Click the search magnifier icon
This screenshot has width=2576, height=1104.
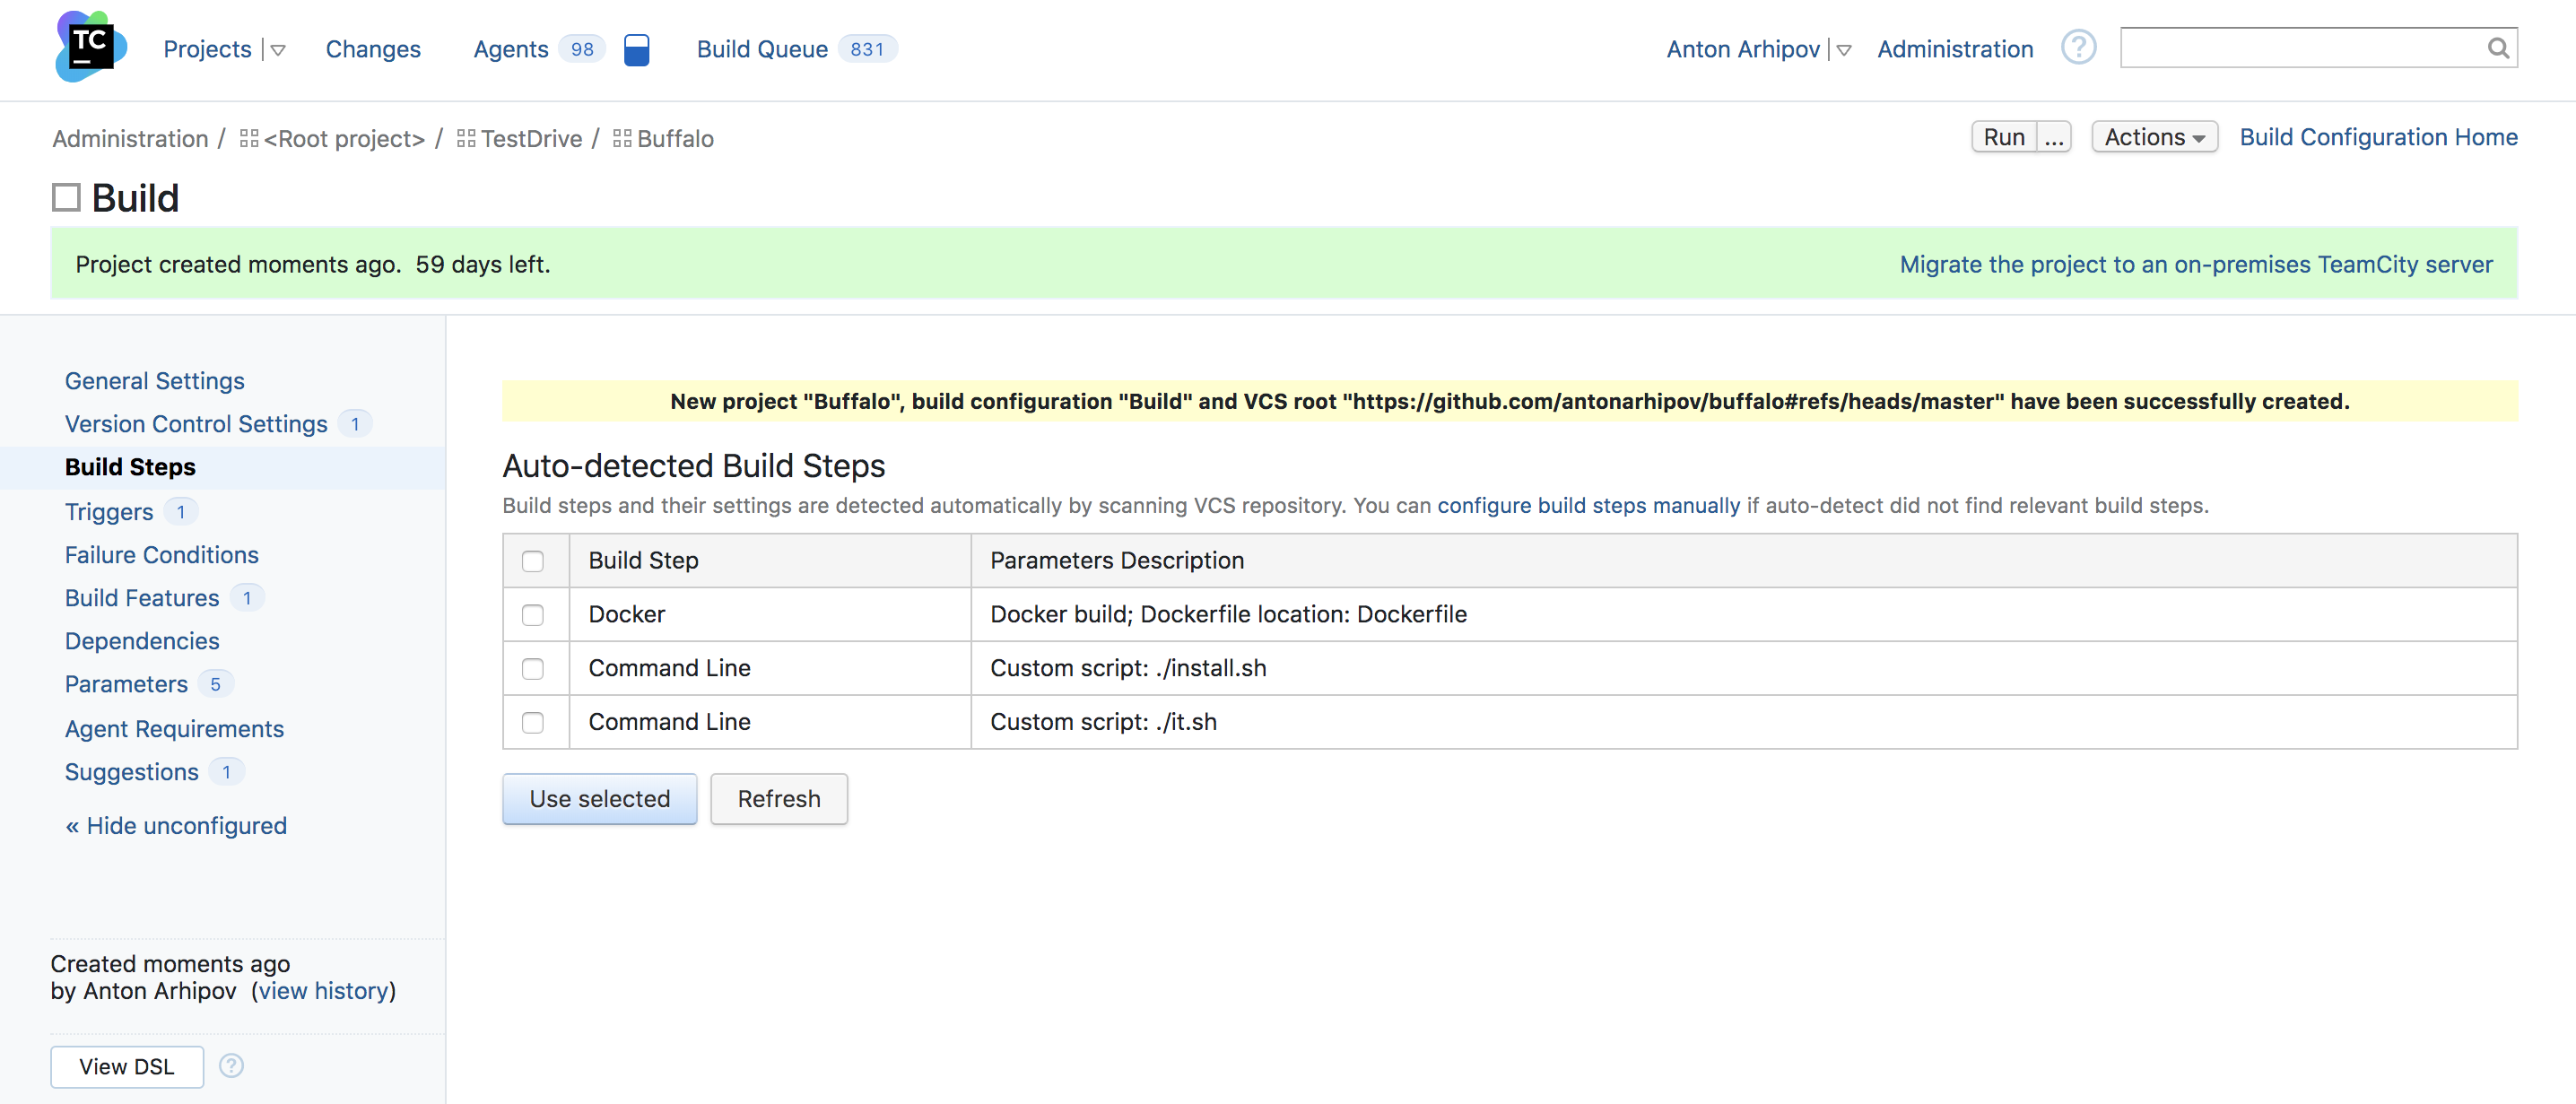pos(2497,48)
